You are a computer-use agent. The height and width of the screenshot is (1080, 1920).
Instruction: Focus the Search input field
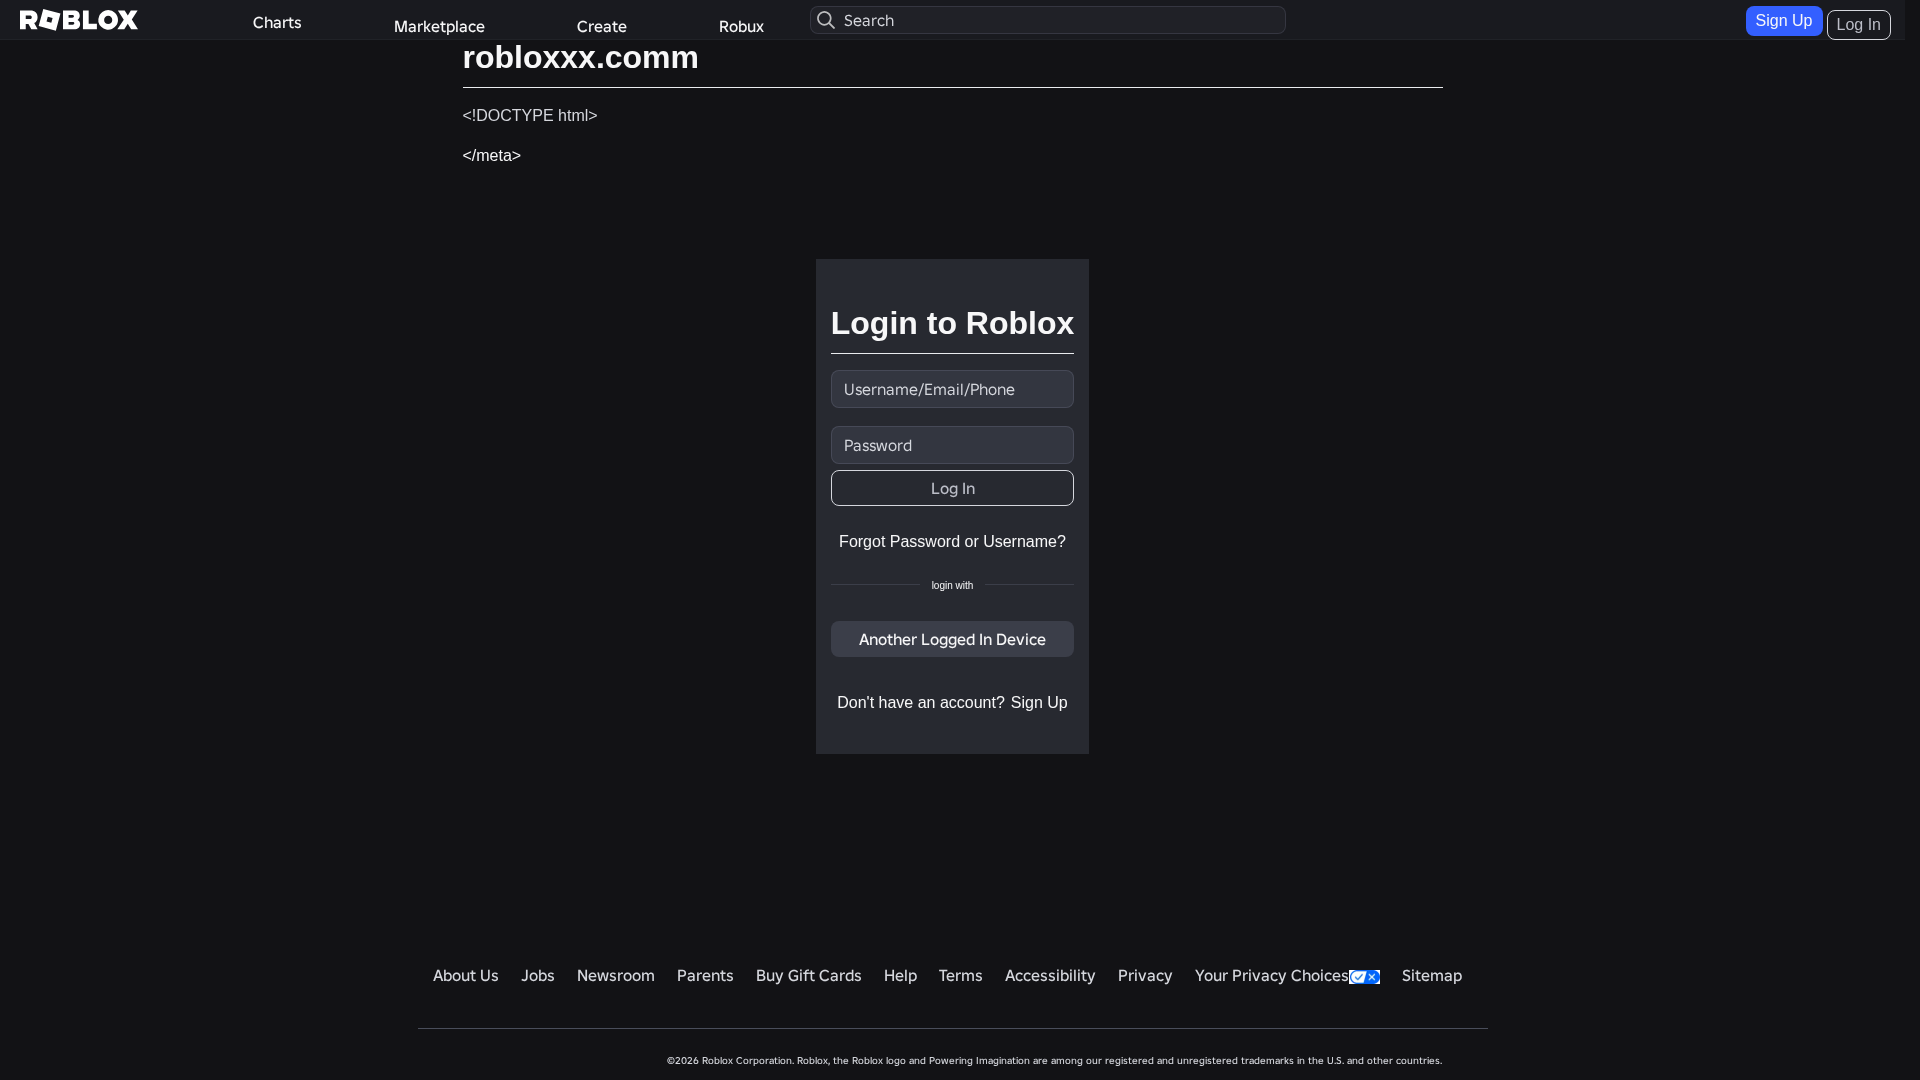tap(1048, 20)
